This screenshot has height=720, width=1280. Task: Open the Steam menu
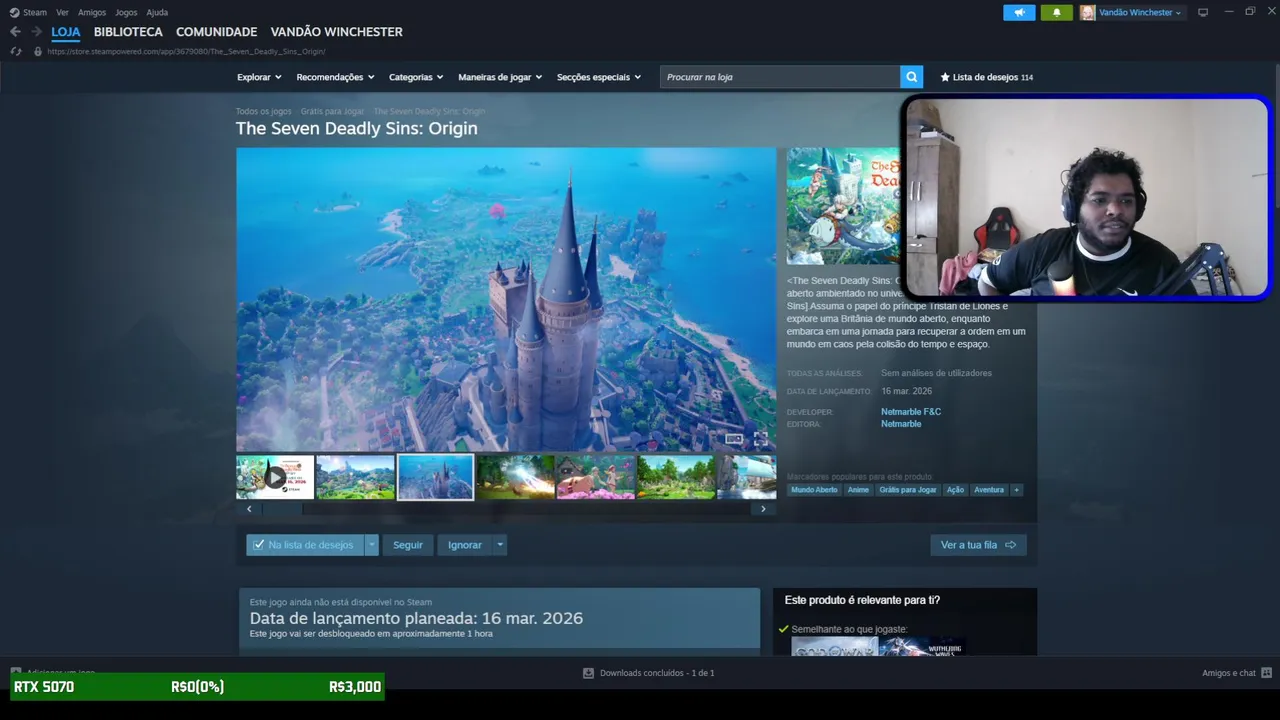pyautogui.click(x=35, y=12)
